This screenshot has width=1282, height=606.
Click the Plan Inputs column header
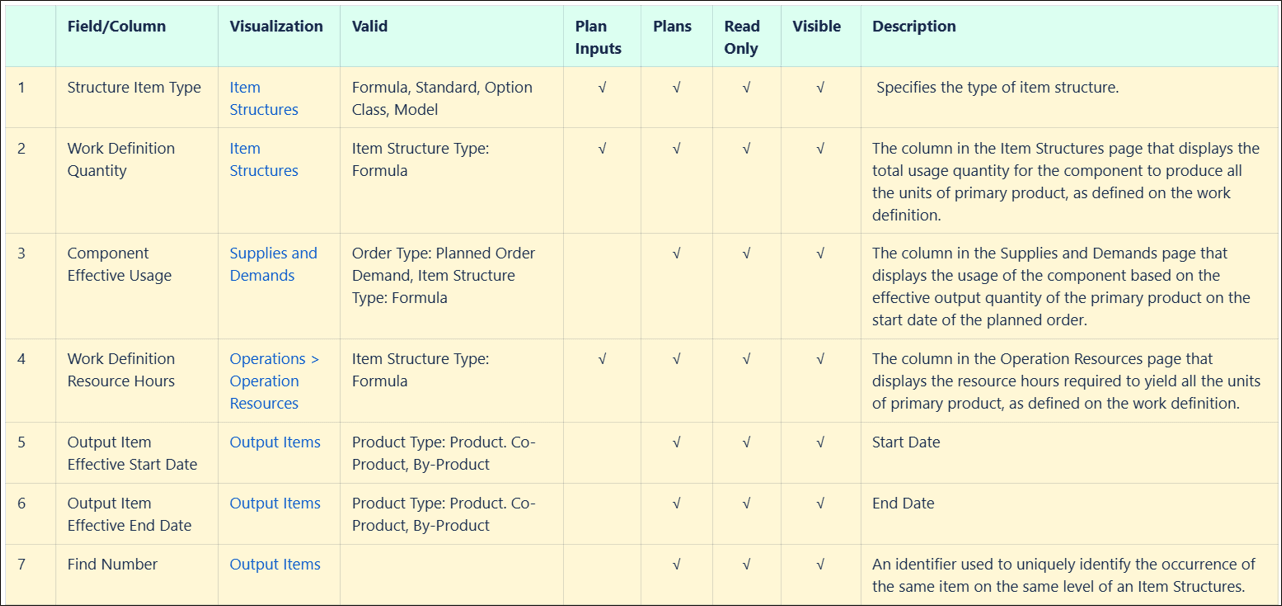tap(598, 37)
